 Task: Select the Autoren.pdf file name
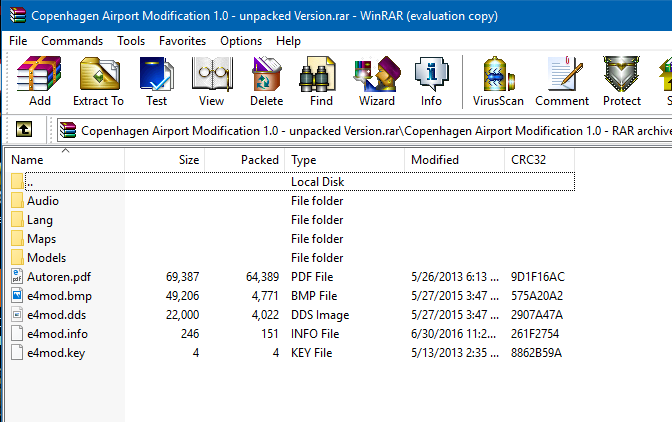[59, 277]
